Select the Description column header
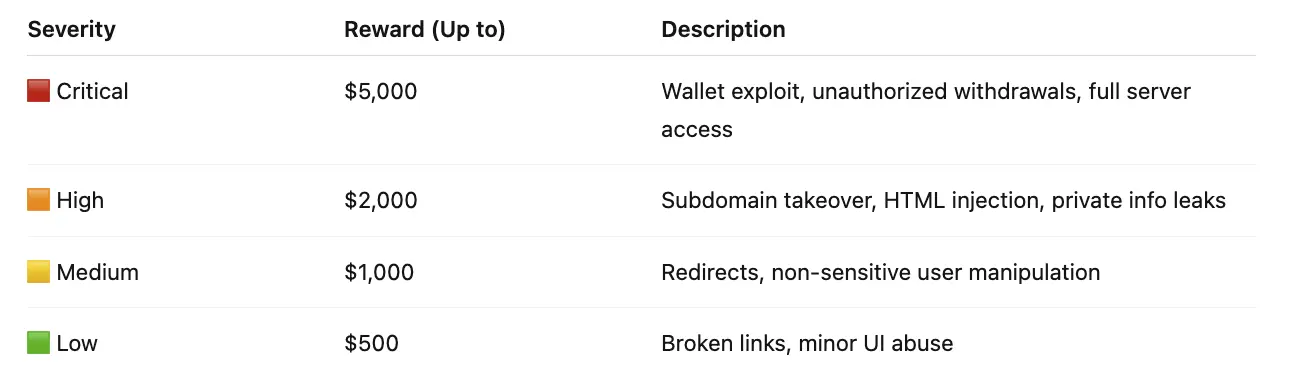The image size is (1294, 390). pyautogui.click(x=723, y=30)
